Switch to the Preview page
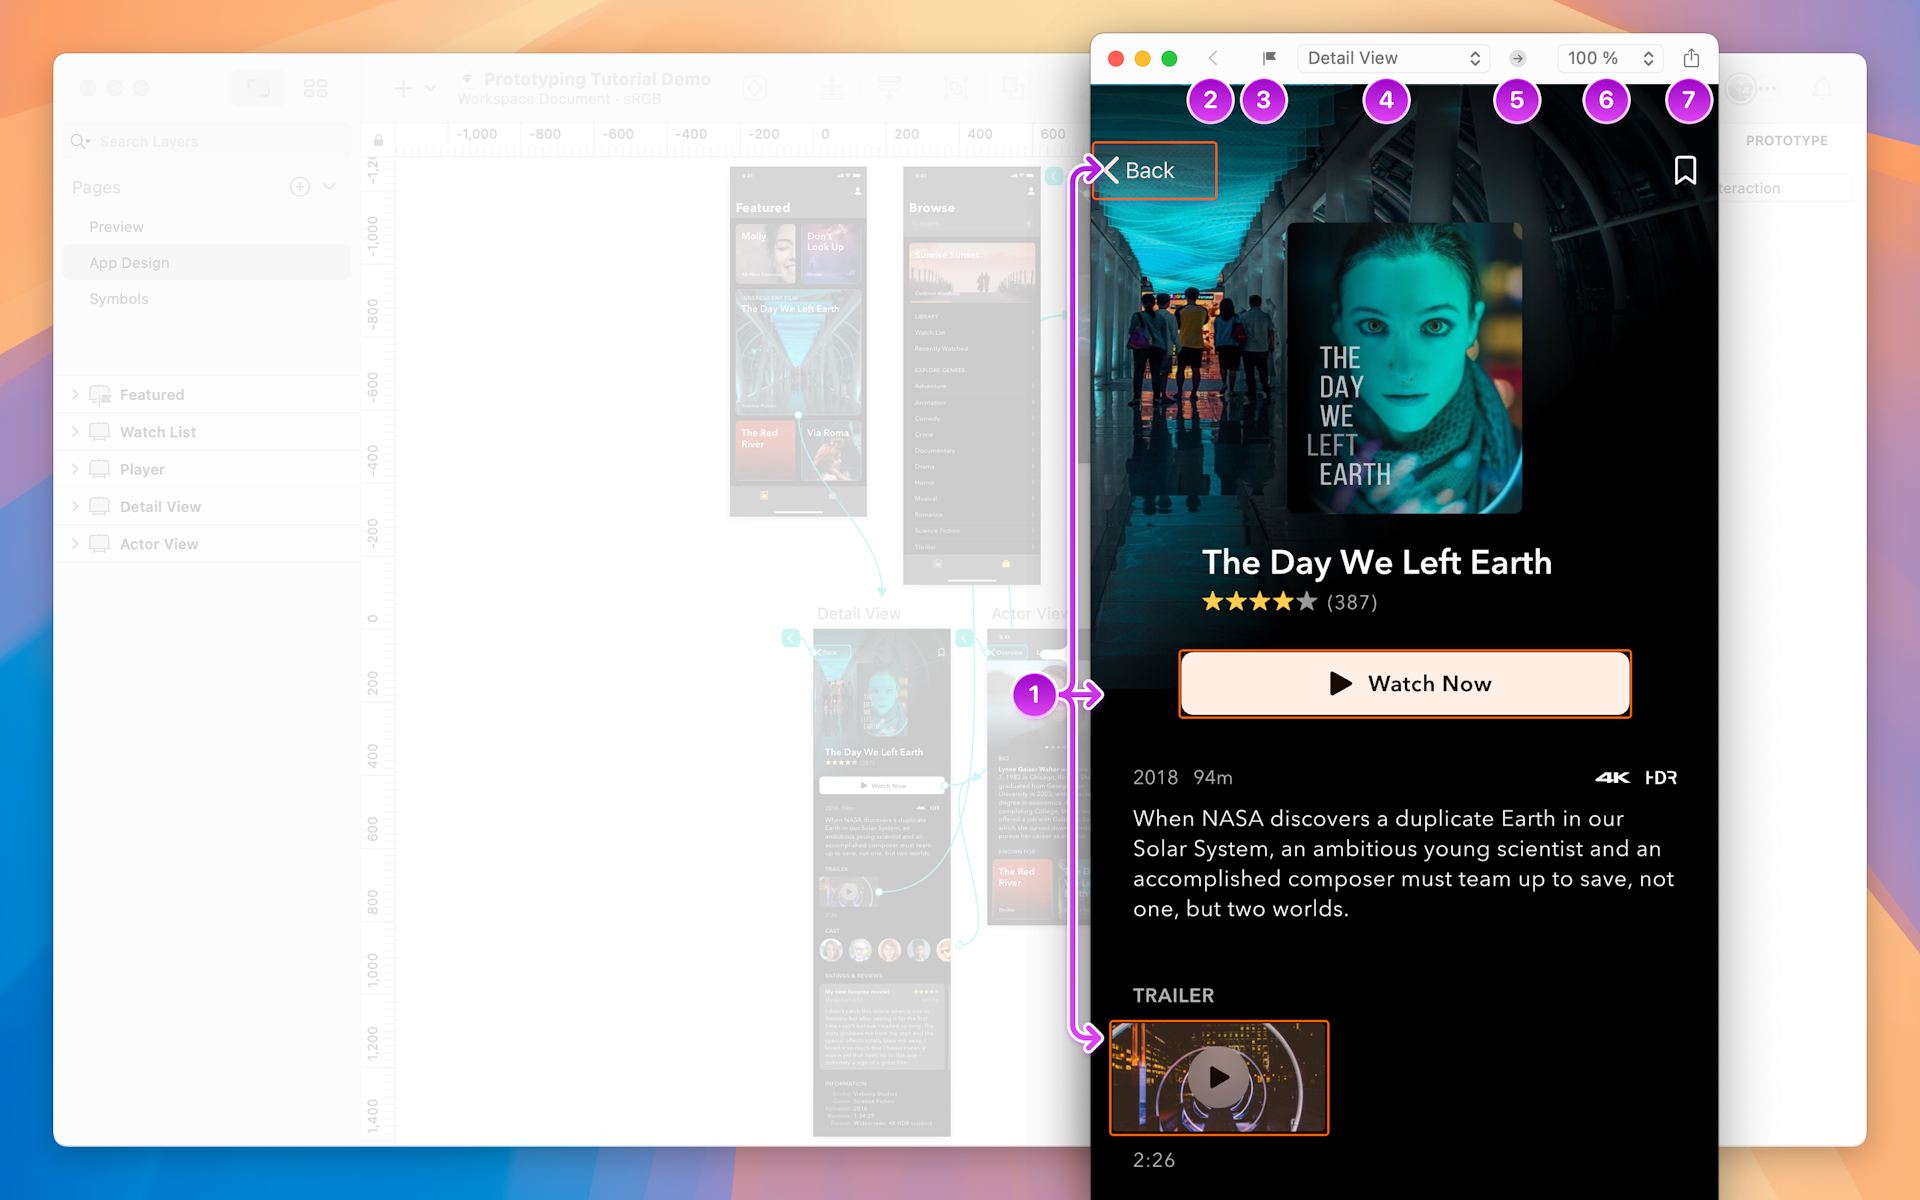The image size is (1920, 1200). (116, 226)
